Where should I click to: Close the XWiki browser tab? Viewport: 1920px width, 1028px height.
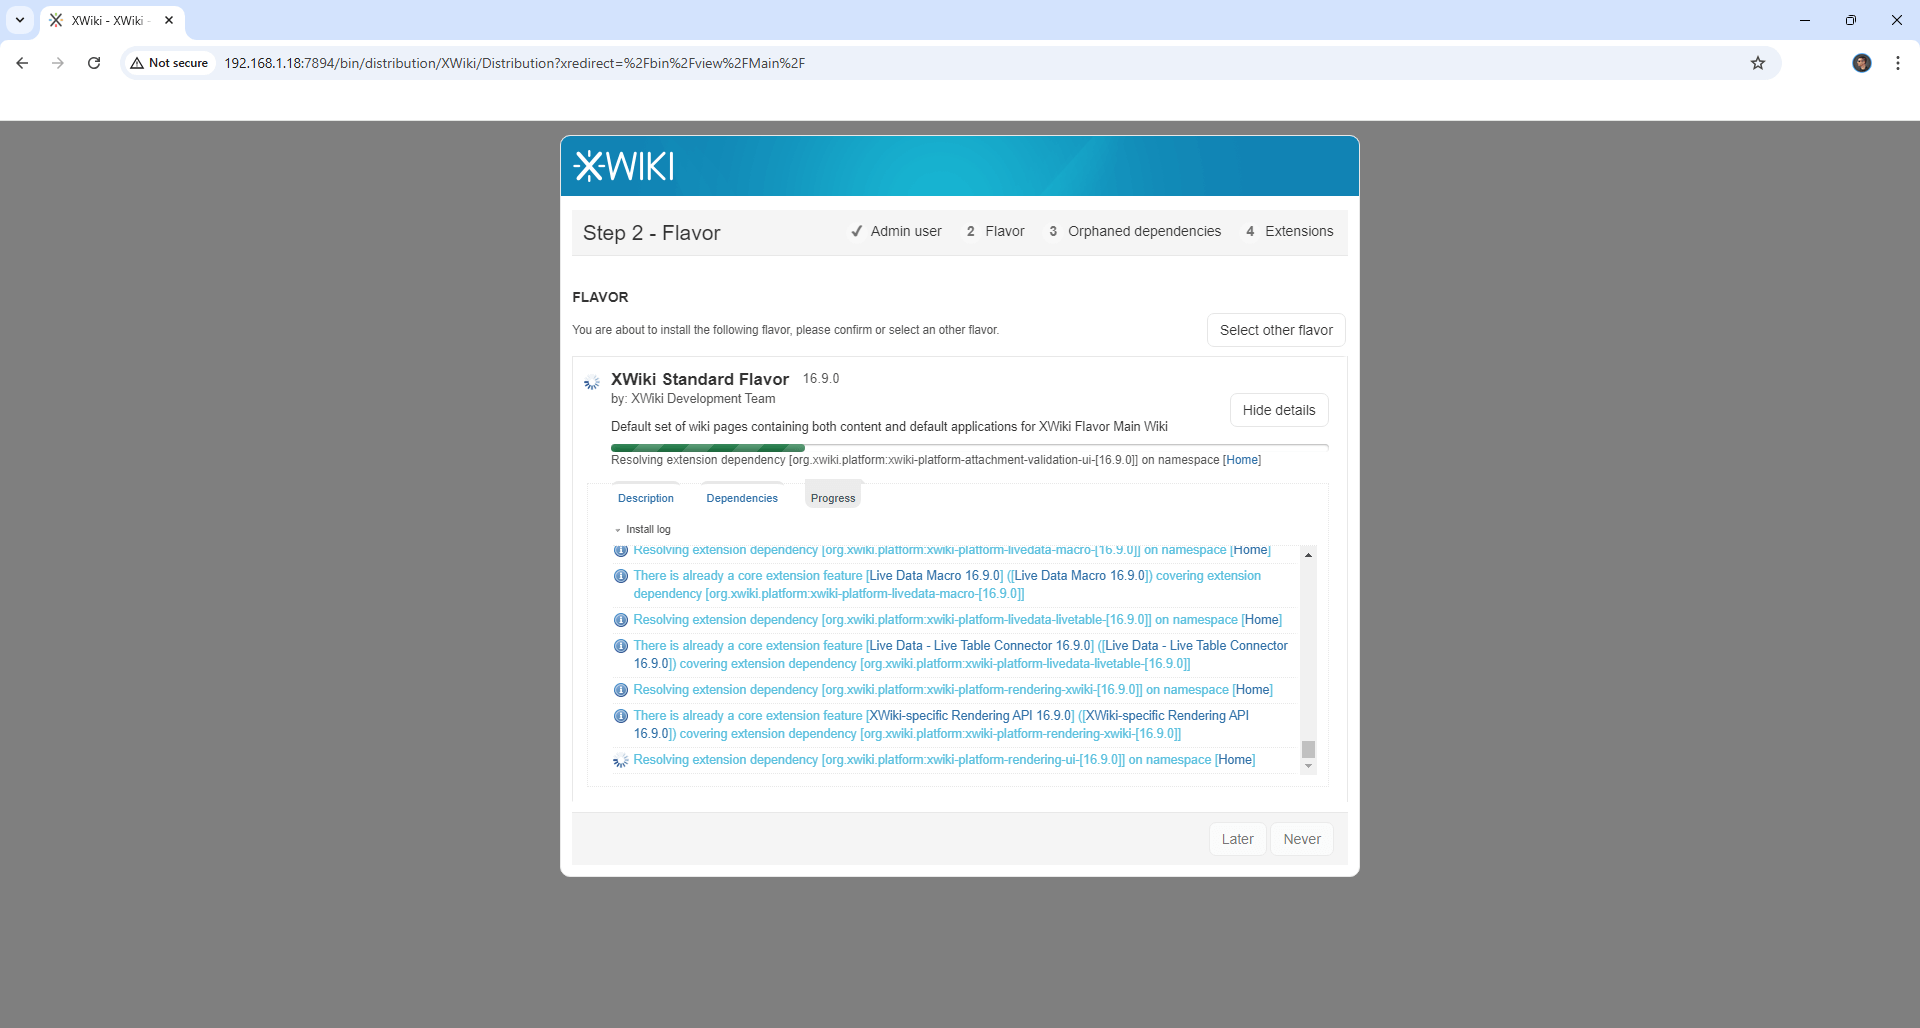[x=169, y=20]
